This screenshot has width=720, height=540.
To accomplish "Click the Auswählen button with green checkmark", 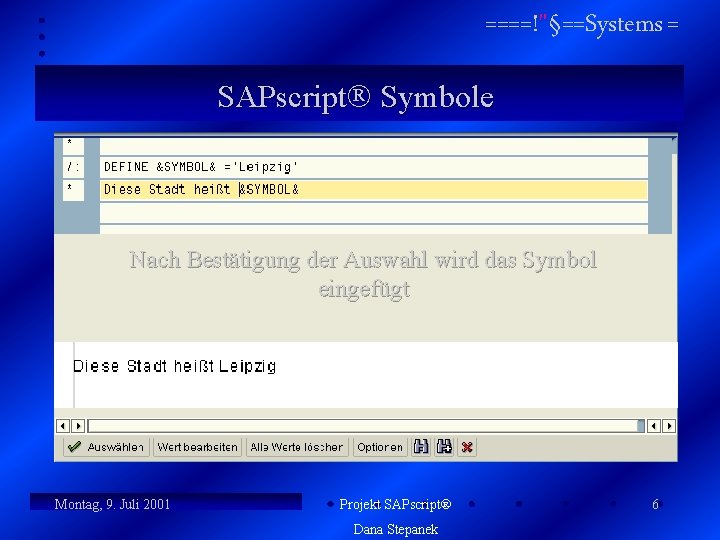I will (106, 447).
